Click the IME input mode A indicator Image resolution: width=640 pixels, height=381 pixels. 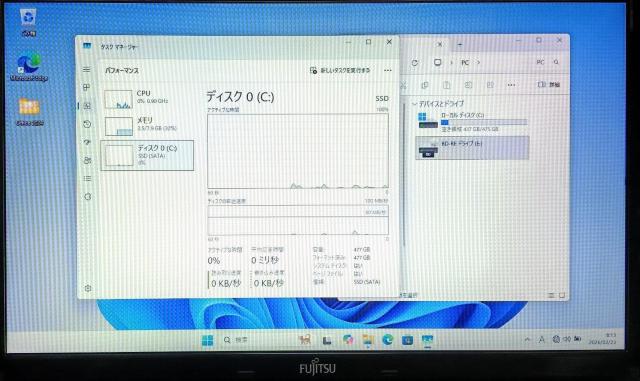542,339
